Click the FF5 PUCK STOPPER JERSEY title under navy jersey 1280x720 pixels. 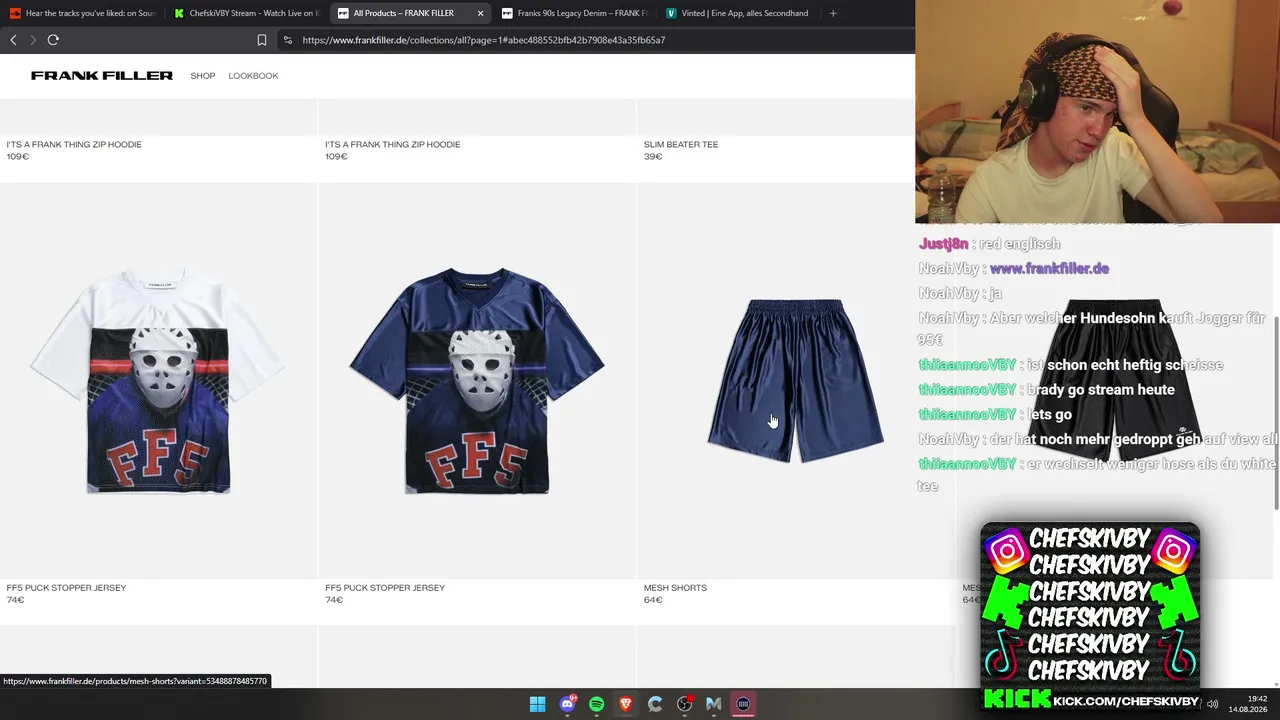coord(385,588)
